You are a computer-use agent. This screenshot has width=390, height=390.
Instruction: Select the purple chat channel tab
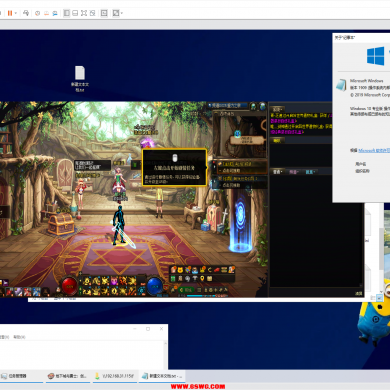click(294, 172)
